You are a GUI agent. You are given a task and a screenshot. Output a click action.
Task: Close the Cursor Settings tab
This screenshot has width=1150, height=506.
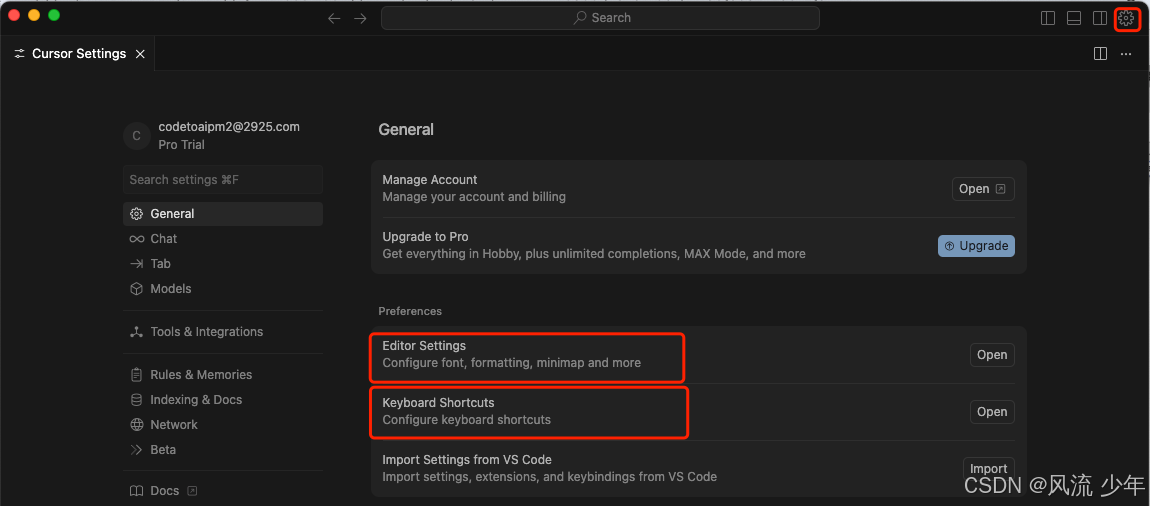(x=140, y=54)
